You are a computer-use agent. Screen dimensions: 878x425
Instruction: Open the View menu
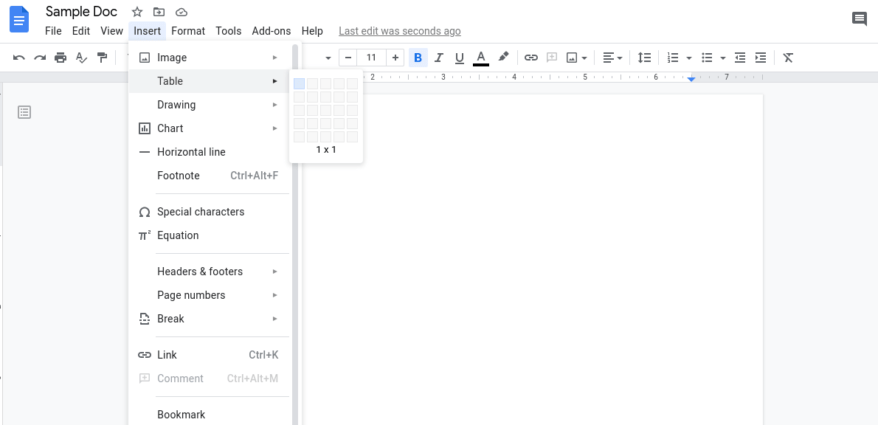(111, 31)
